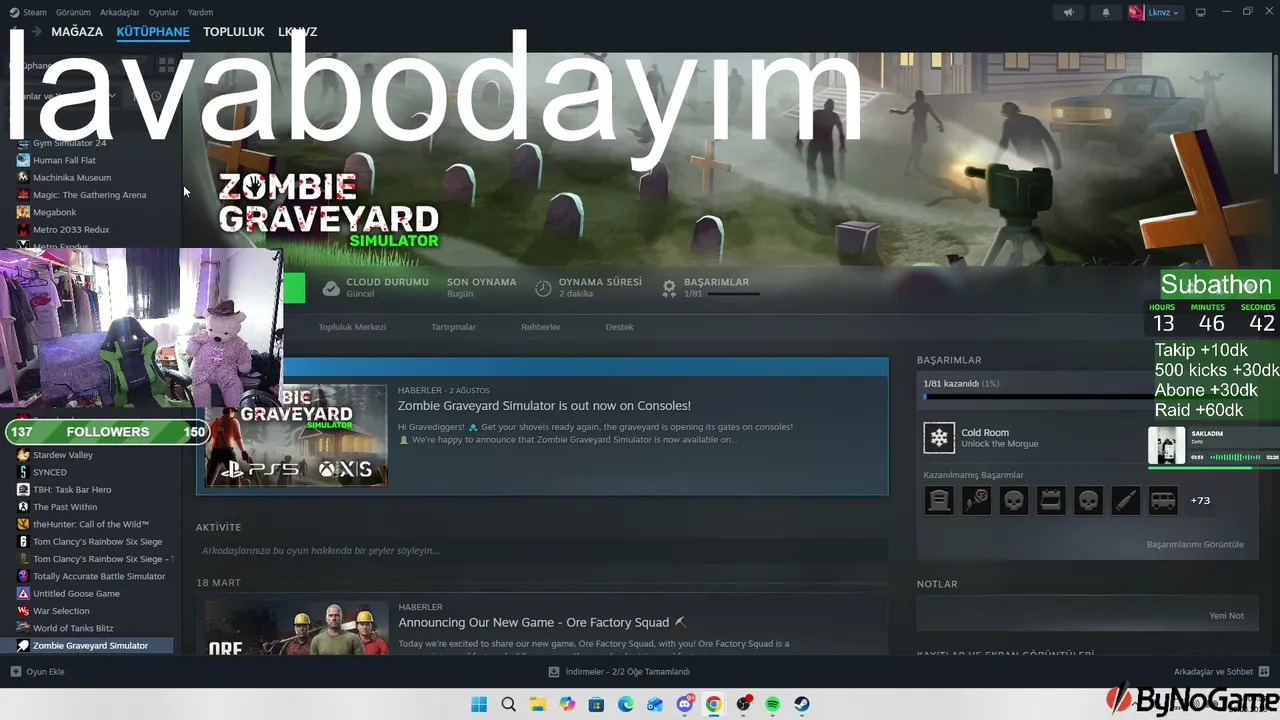The height and width of the screenshot is (720, 1280).
Task: Open the Cold Room achievement snowflake icon
Action: pyautogui.click(x=939, y=438)
